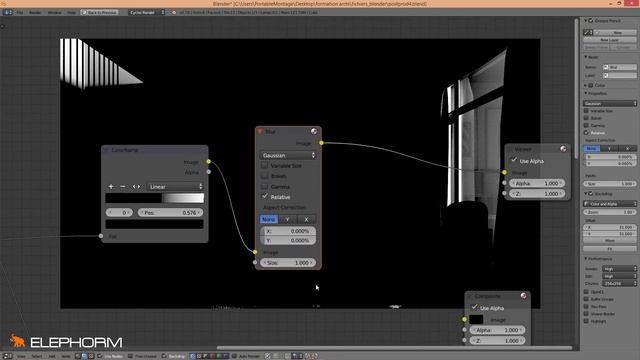Remove a color stop with the ColorRamp minus button
The image size is (640, 360).
[x=123, y=187]
